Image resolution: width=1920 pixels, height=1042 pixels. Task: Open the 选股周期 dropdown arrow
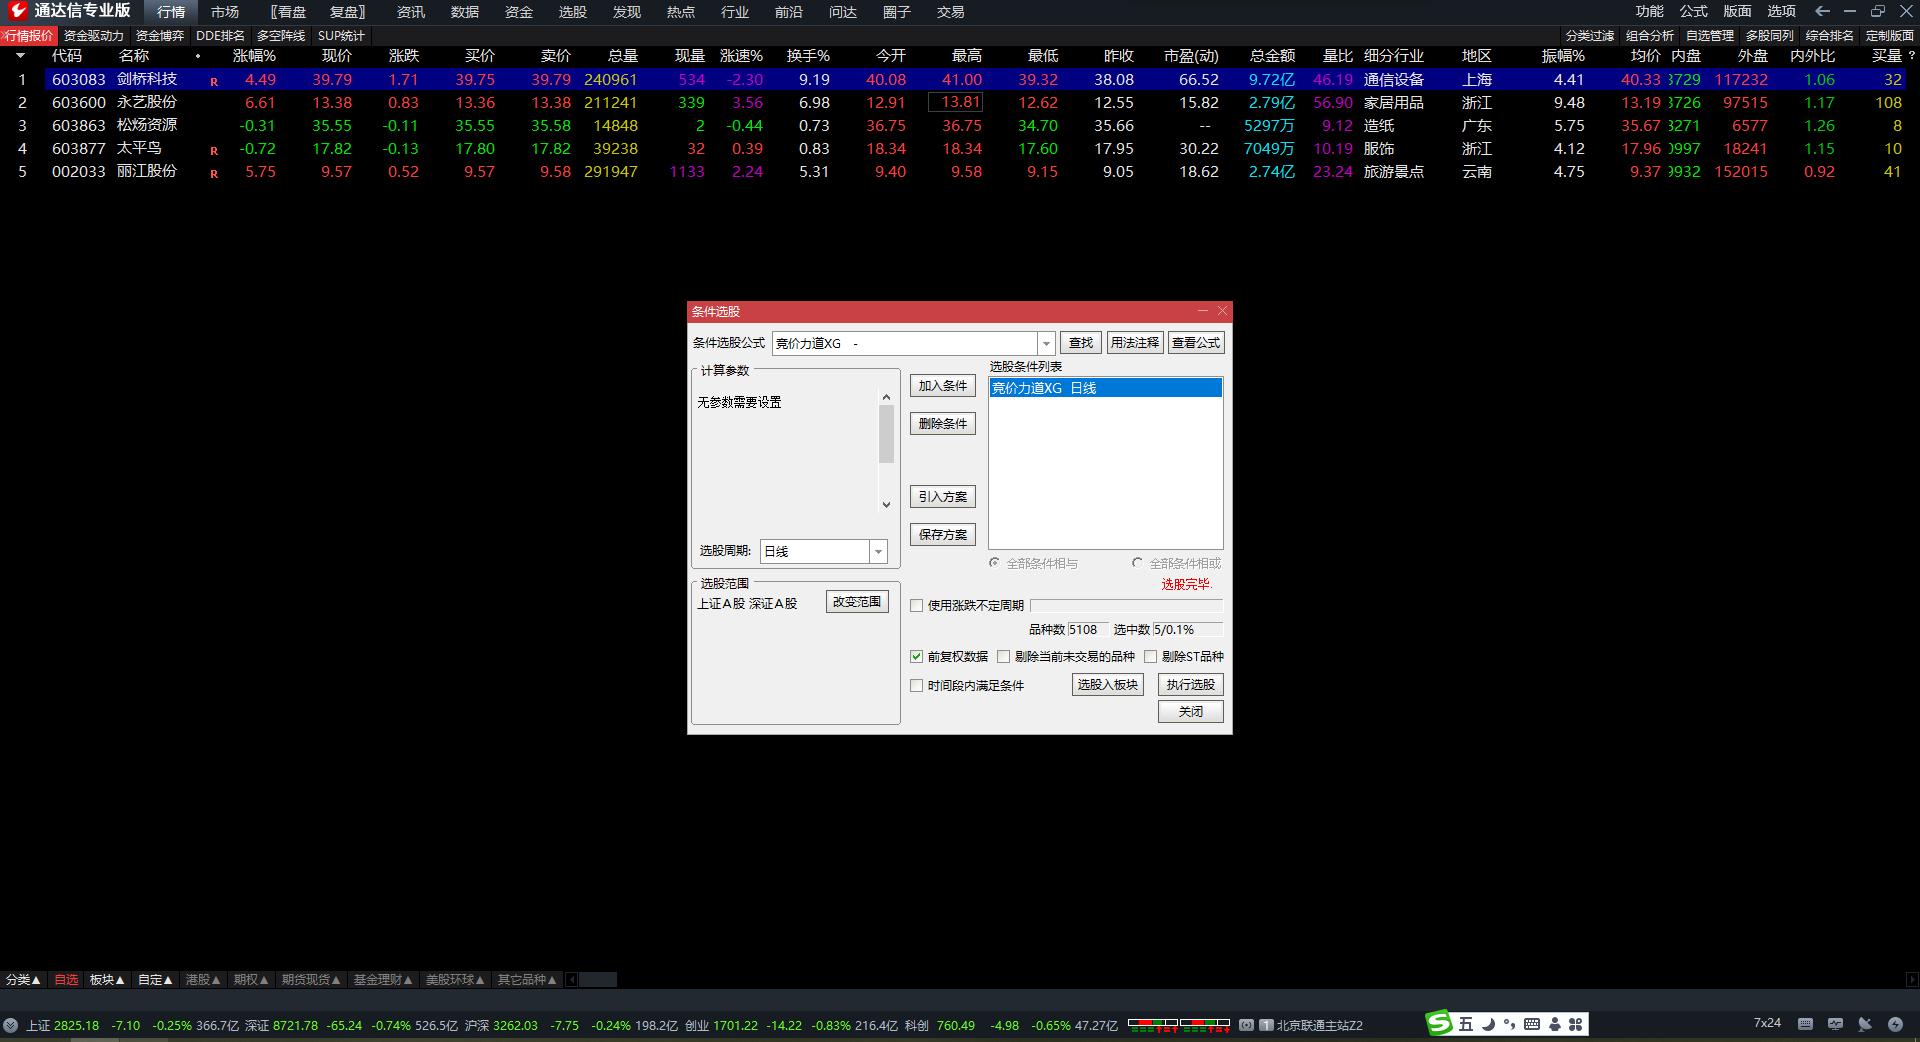point(878,552)
